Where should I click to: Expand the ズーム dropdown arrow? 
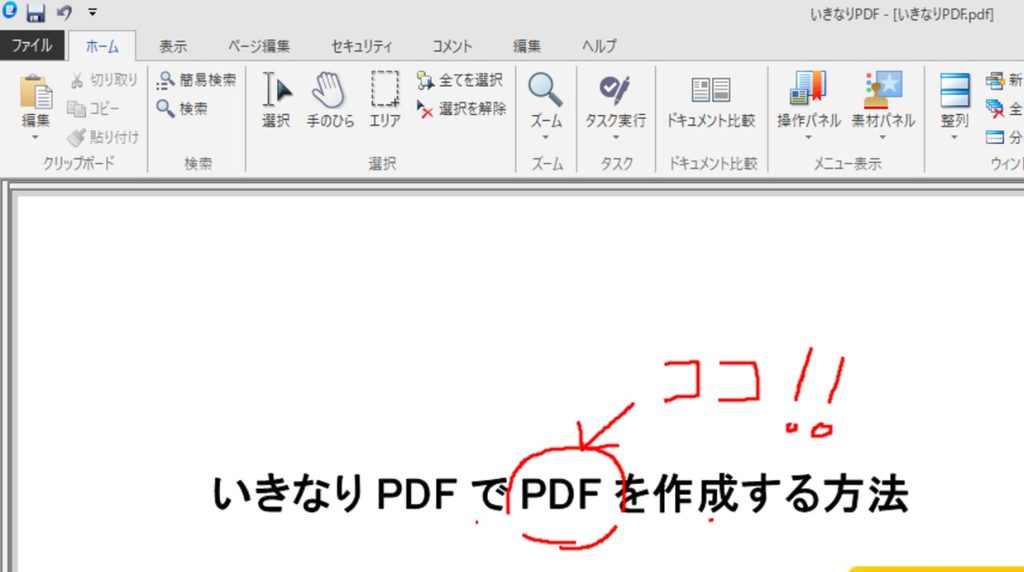(x=545, y=137)
